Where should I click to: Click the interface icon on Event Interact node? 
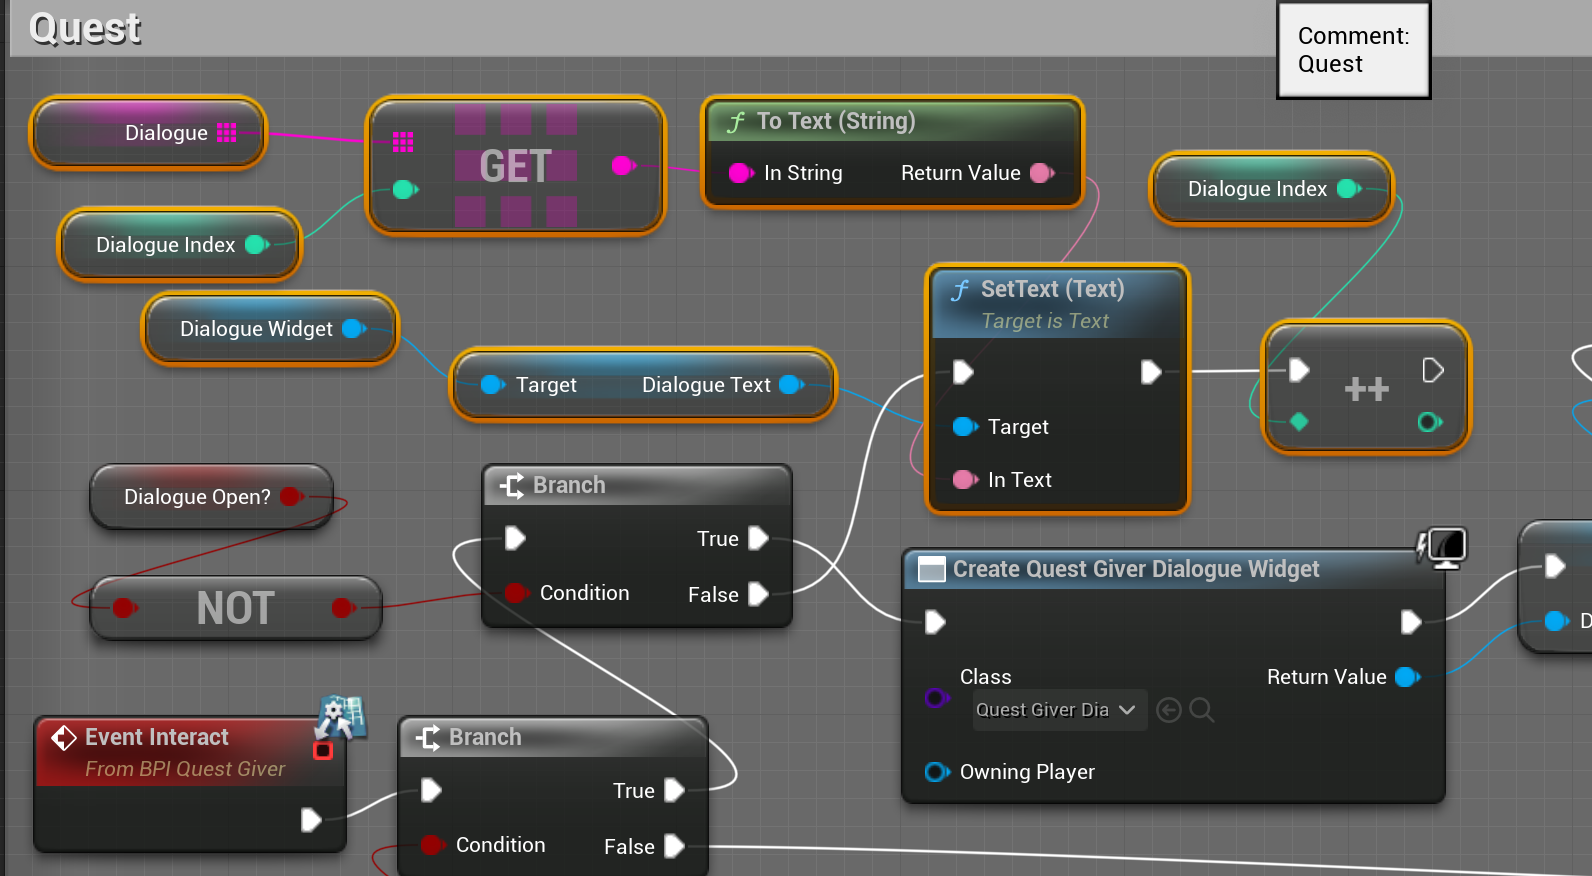342,717
